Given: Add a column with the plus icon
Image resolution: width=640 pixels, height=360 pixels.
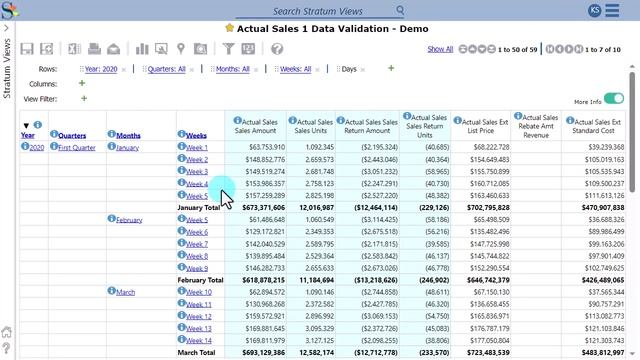Looking at the screenshot, I should [82, 83].
